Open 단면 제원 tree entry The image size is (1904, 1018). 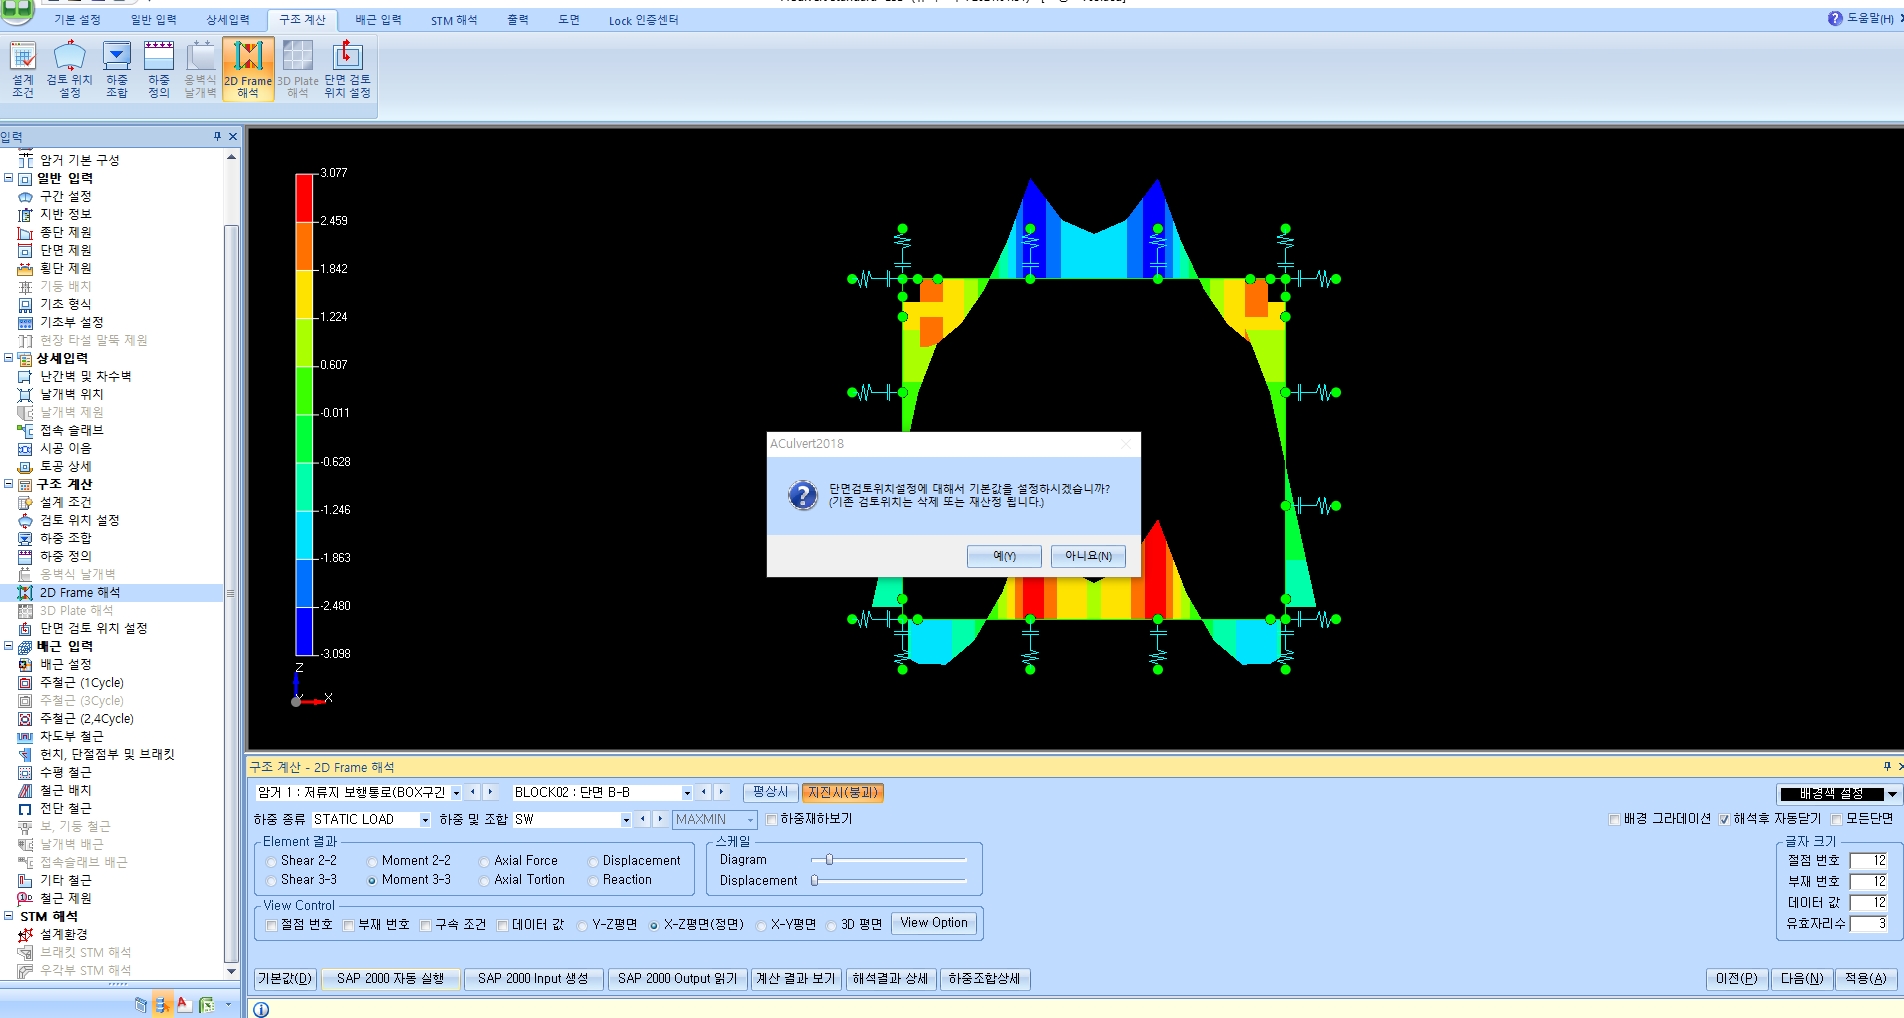[x=65, y=250]
